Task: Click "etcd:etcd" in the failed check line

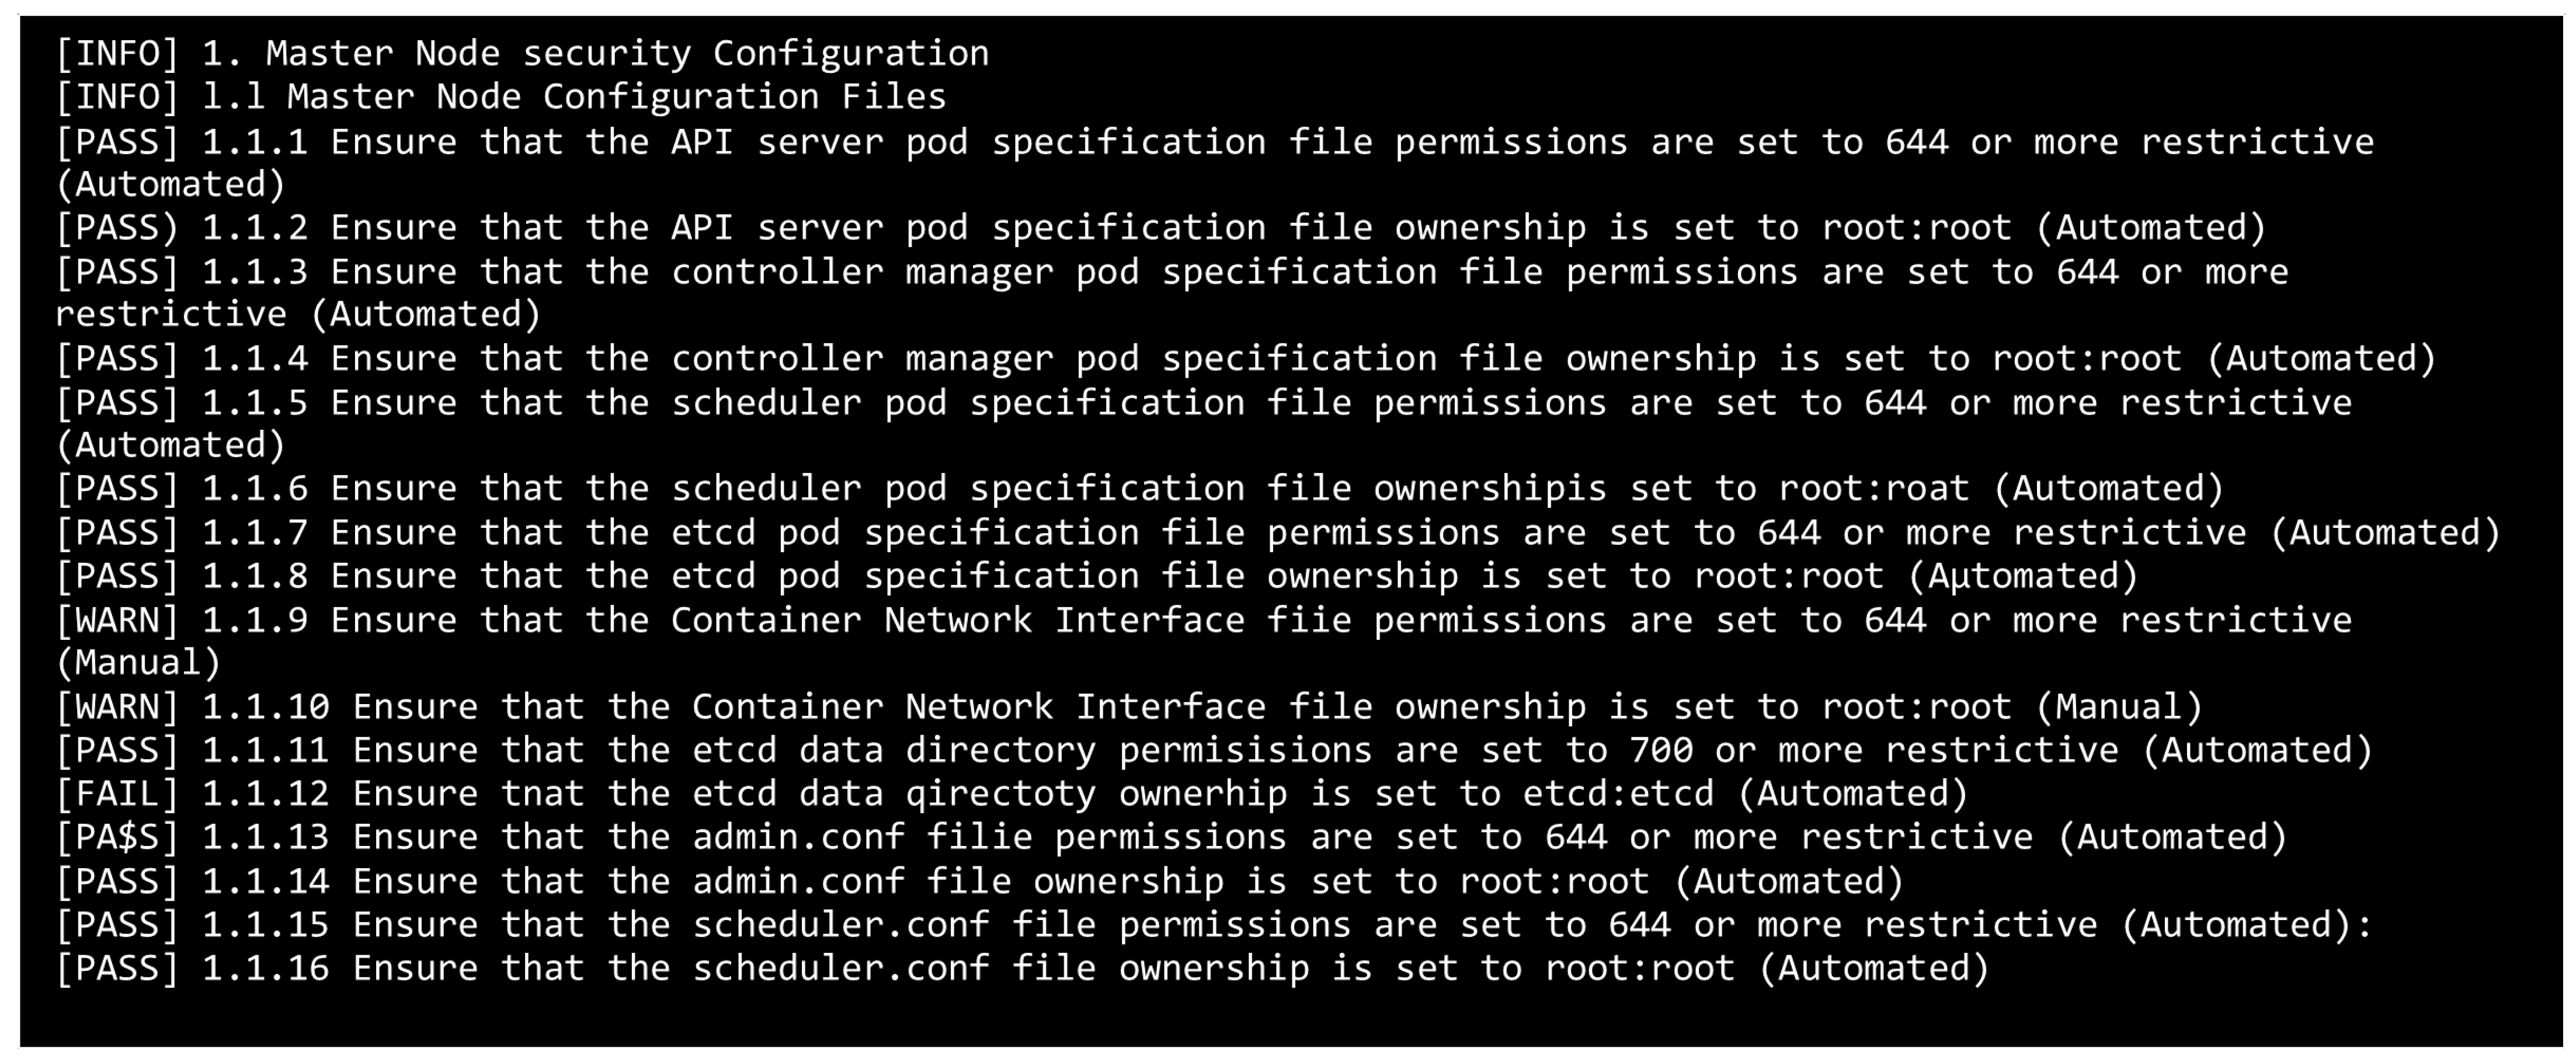Action: 1618,794
